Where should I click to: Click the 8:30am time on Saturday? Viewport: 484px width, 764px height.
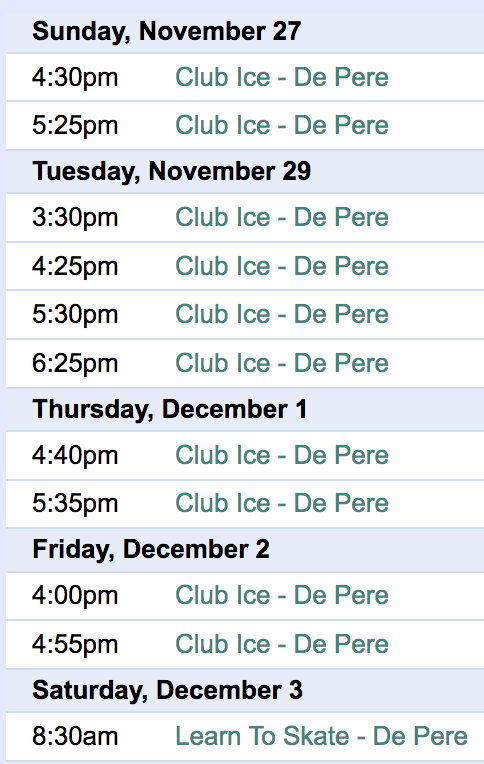[x=75, y=736]
